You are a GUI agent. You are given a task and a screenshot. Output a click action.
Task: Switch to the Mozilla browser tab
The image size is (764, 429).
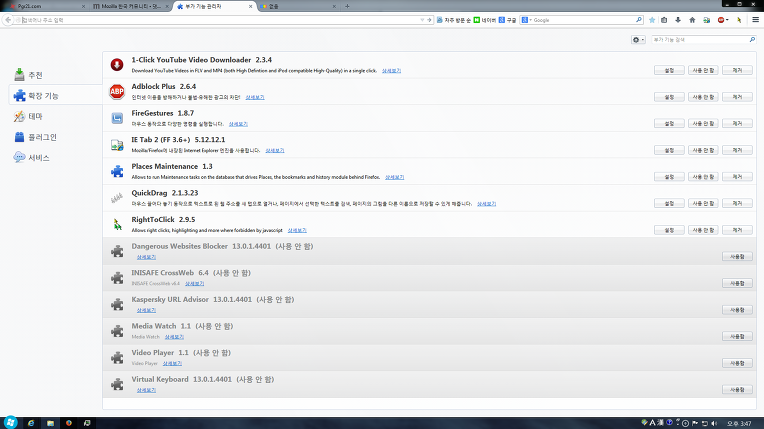128,6
